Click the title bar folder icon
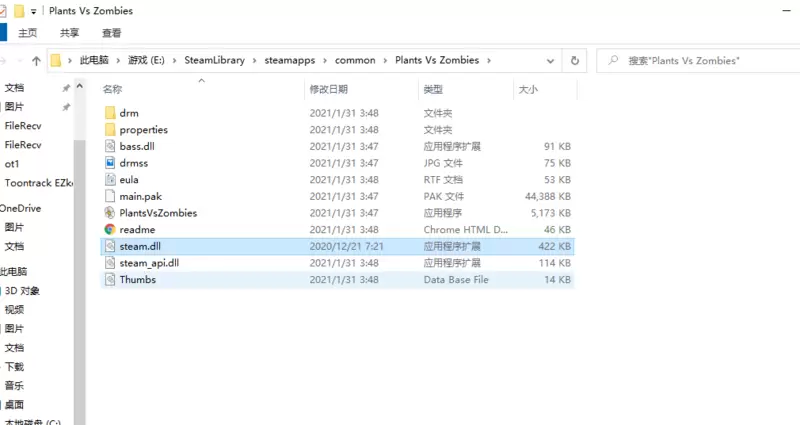Viewport: 800px width, 425px height. point(19,11)
